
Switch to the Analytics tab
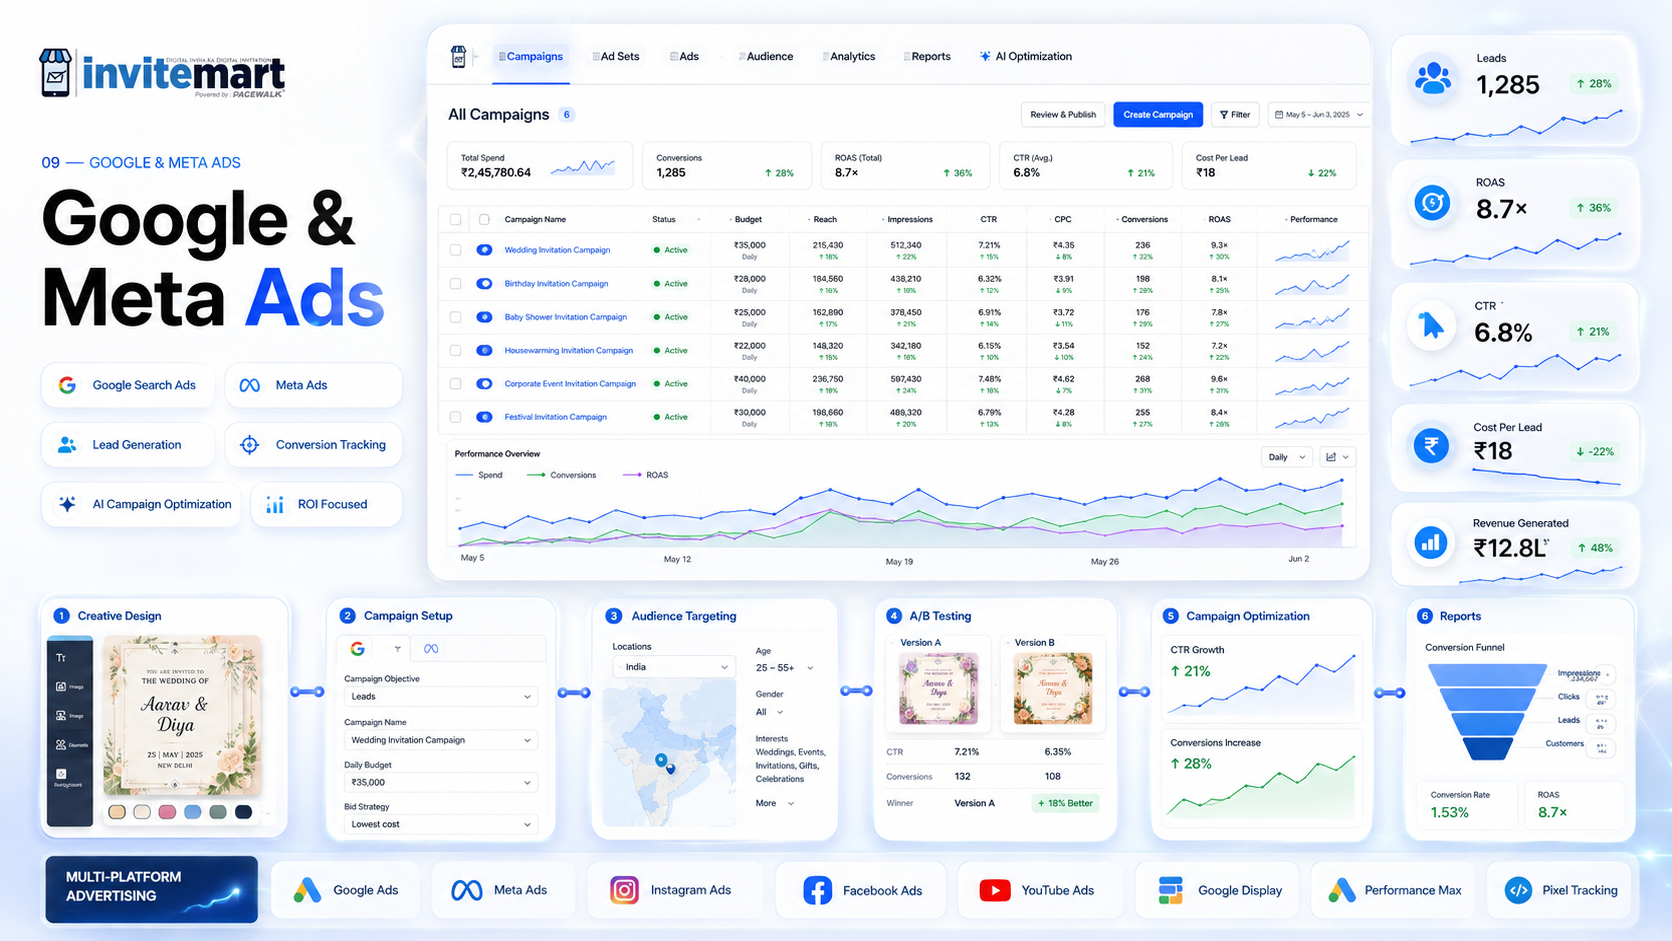(849, 57)
